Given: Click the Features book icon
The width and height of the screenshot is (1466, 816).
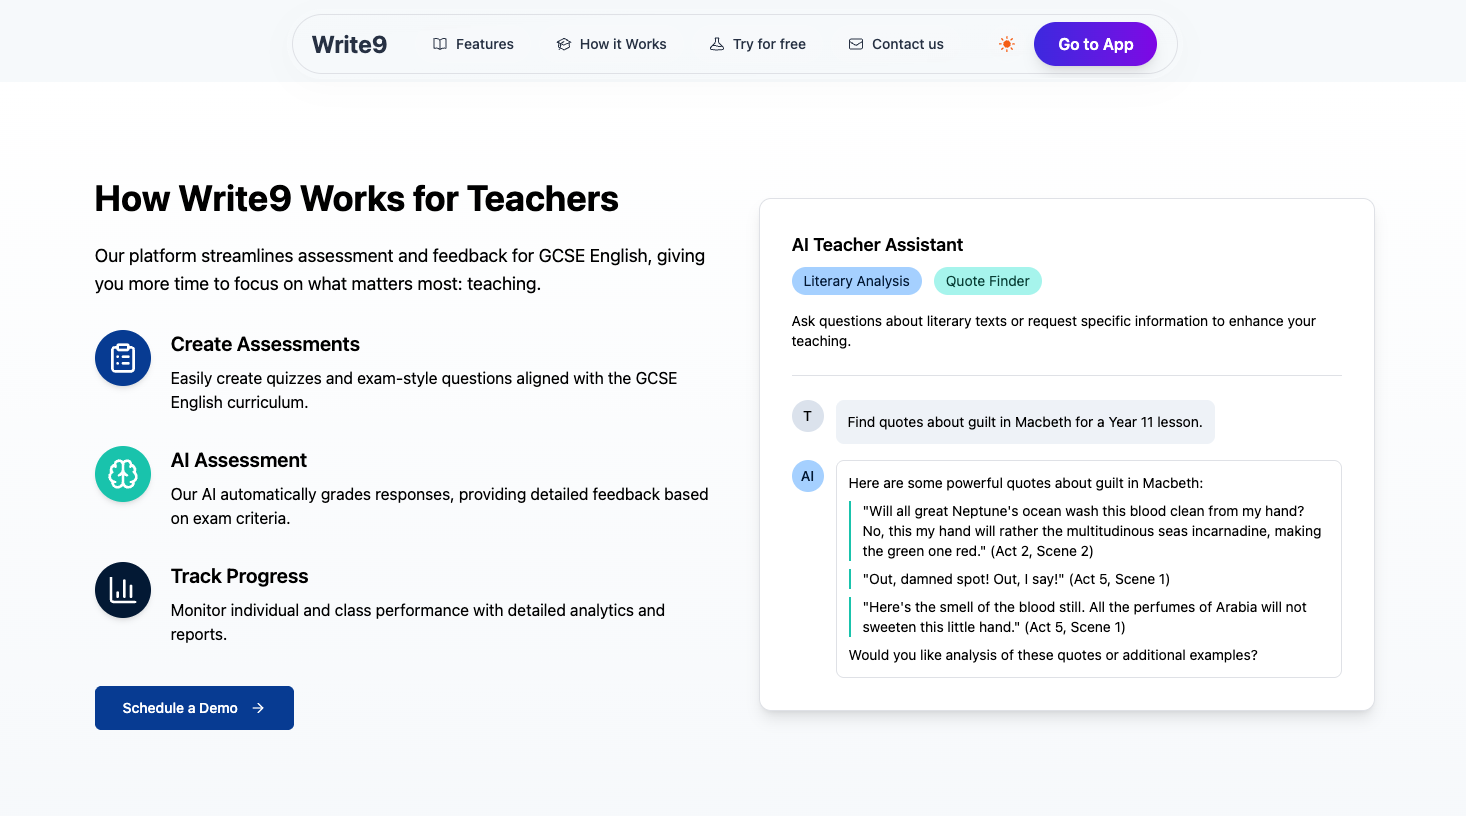Looking at the screenshot, I should (x=440, y=44).
